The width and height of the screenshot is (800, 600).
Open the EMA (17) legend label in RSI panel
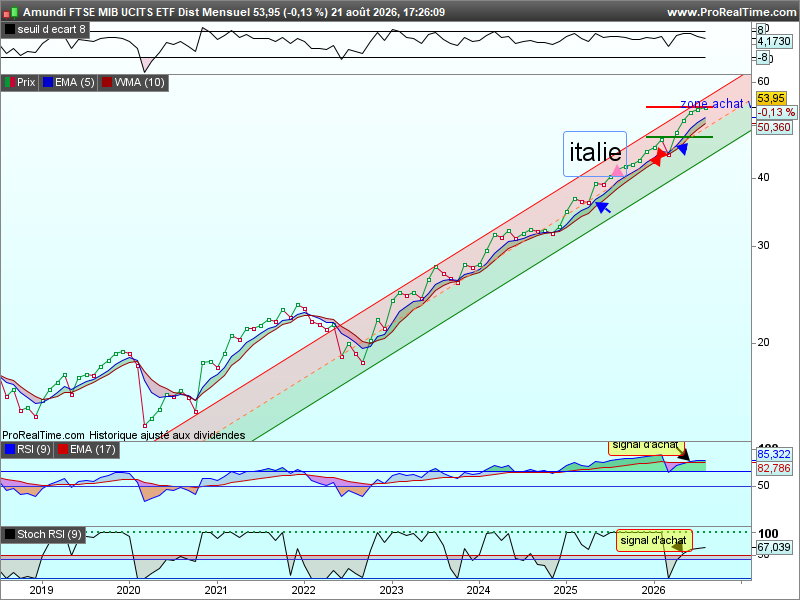93,449
